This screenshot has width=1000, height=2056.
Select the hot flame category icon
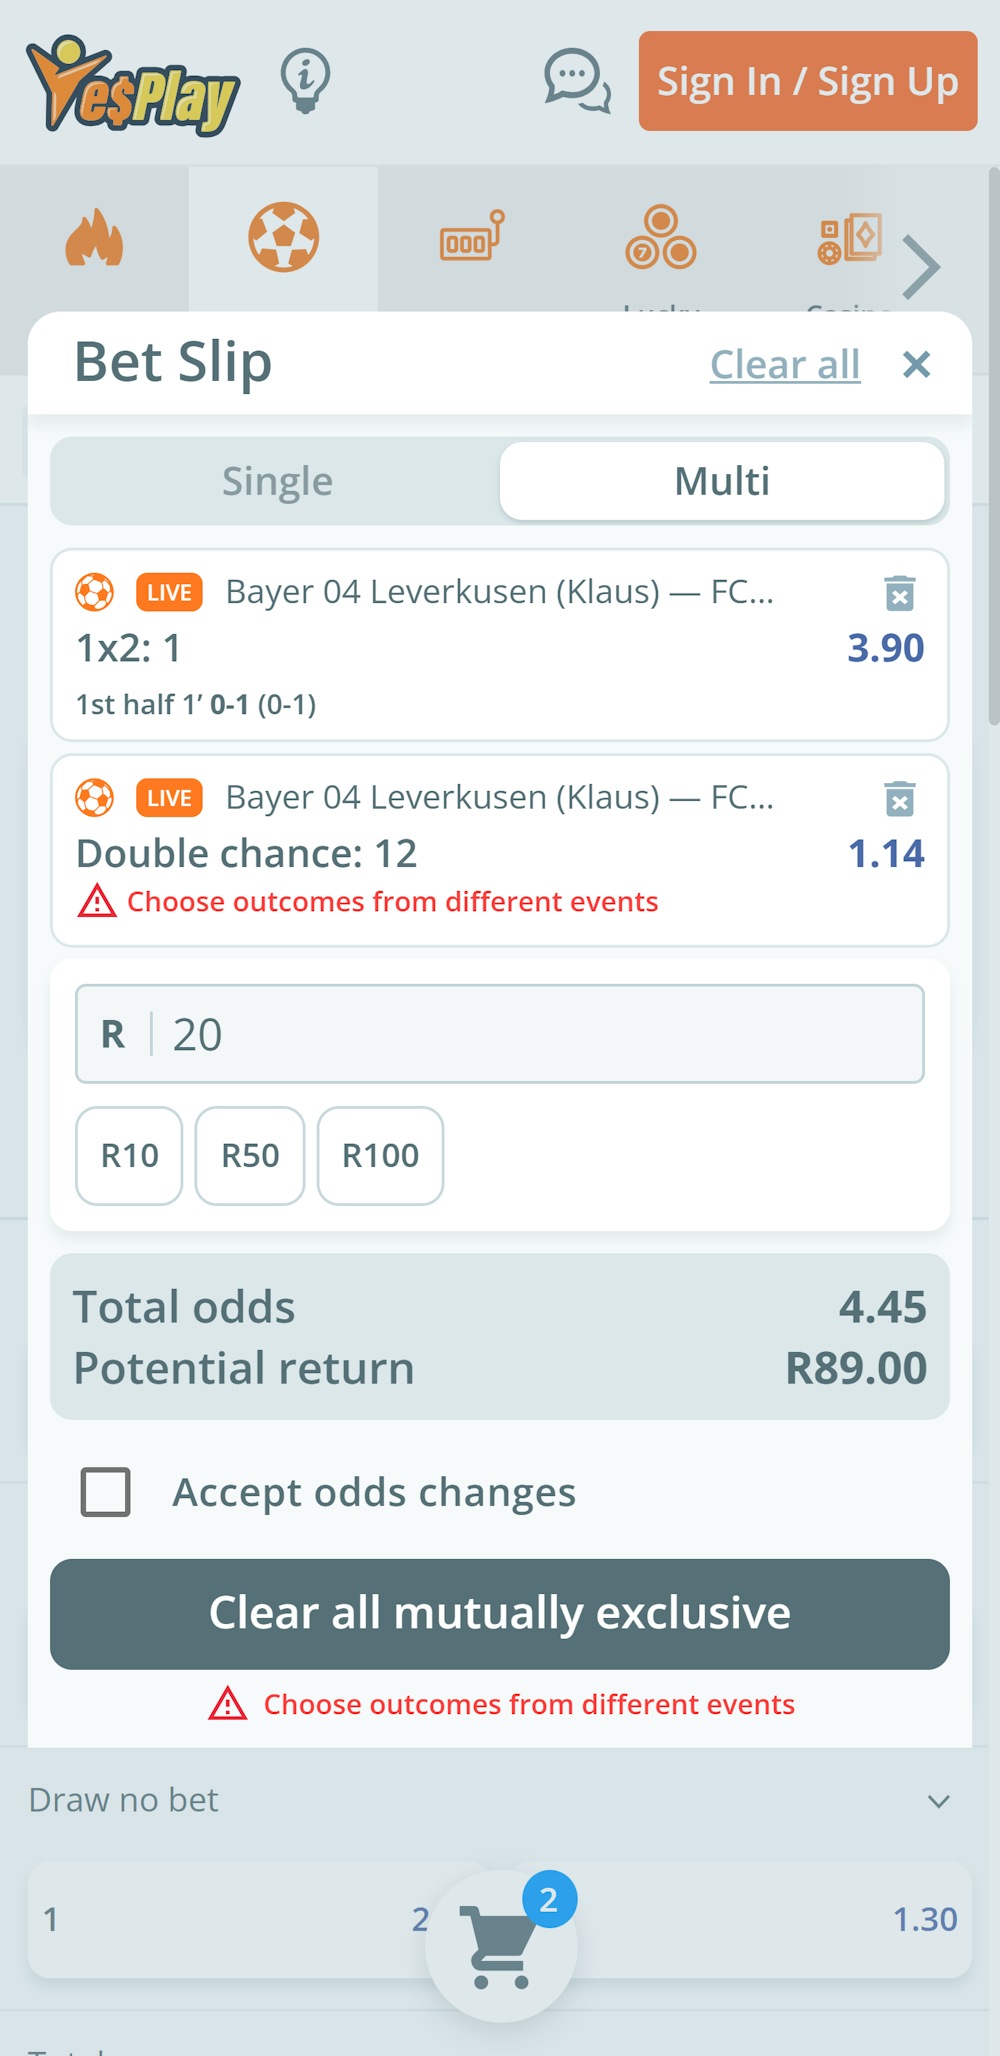click(94, 240)
